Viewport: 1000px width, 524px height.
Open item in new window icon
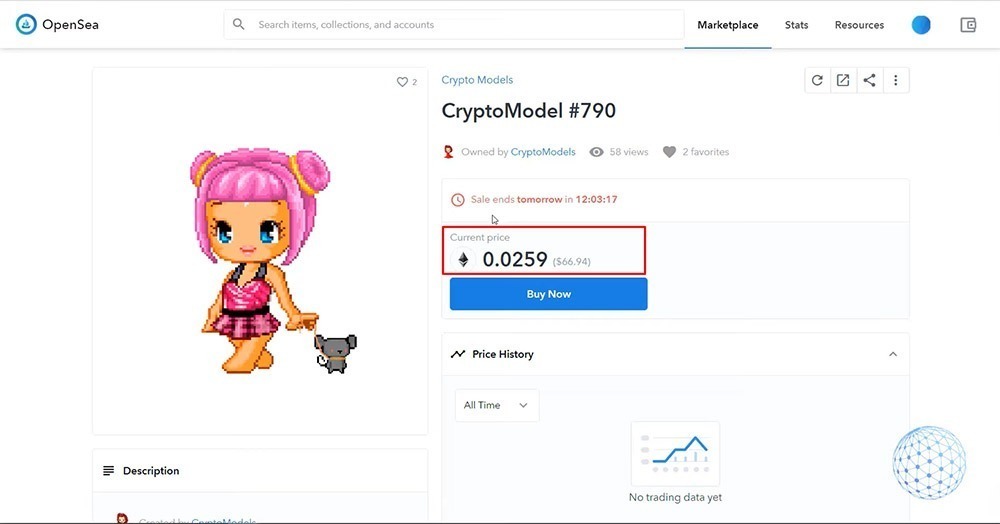(843, 81)
